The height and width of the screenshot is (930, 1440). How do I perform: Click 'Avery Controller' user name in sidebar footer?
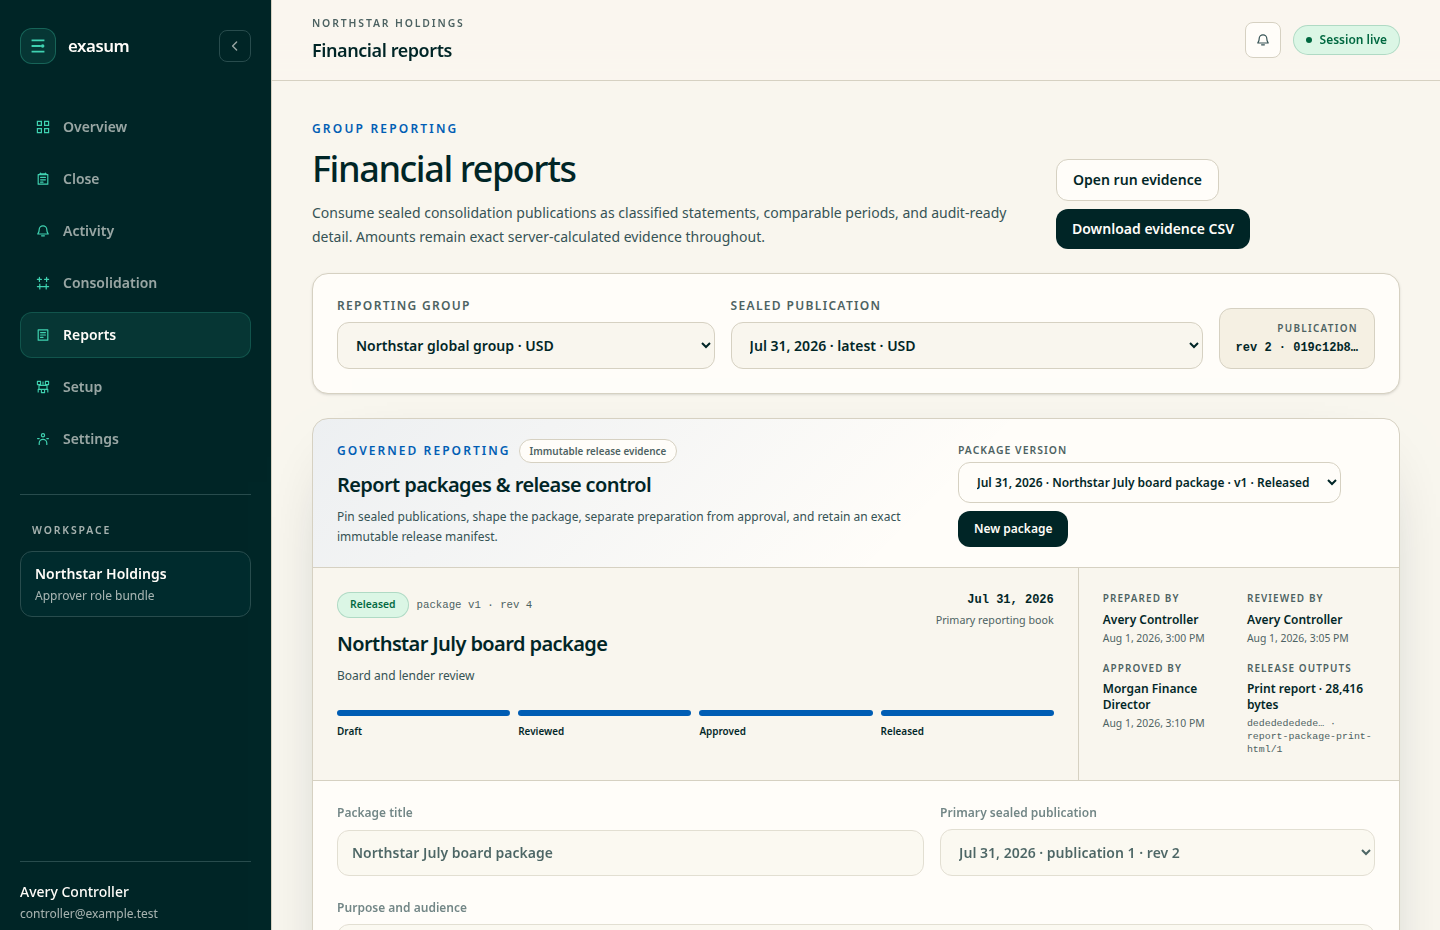click(x=74, y=892)
